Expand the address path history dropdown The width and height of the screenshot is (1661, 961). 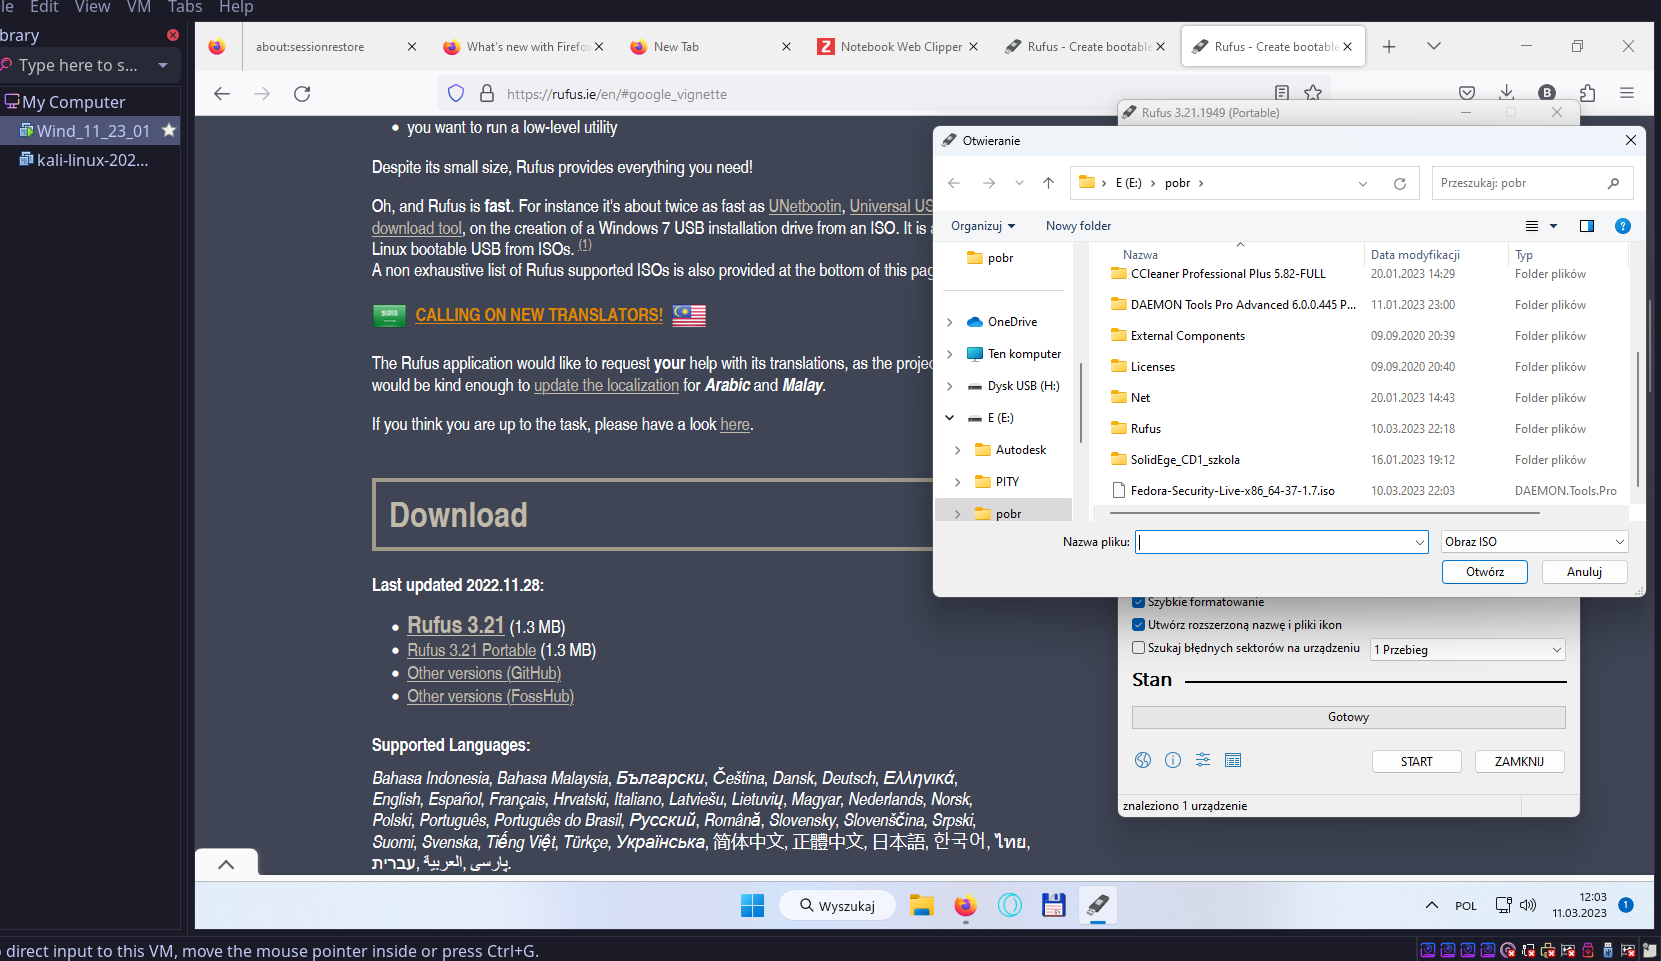(x=1363, y=183)
